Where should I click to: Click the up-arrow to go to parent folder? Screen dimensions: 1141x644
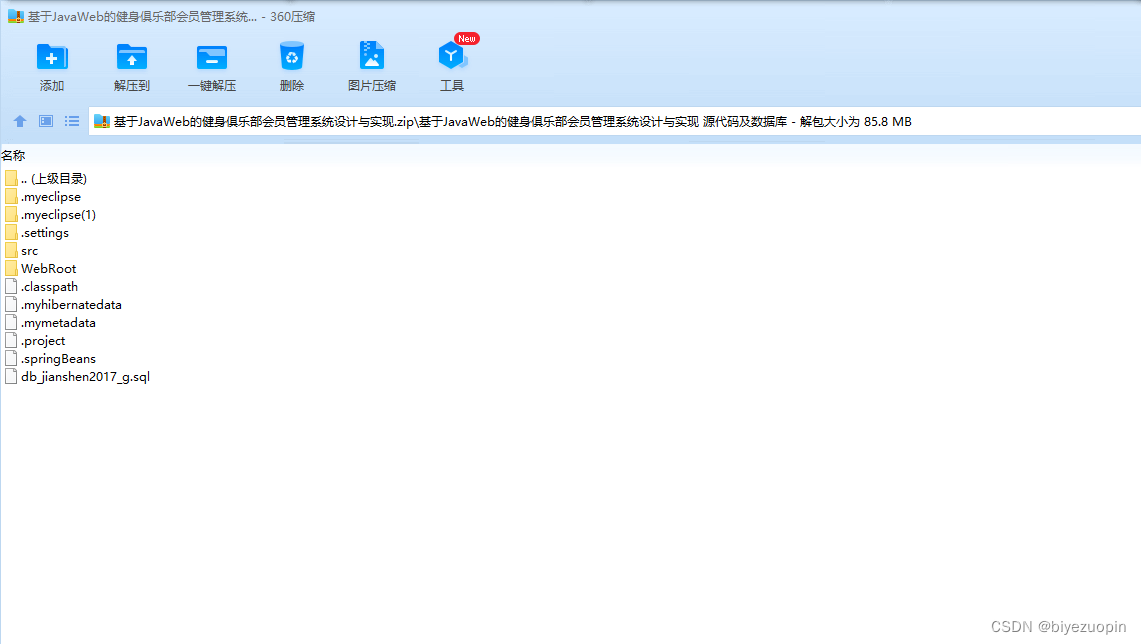[20, 121]
